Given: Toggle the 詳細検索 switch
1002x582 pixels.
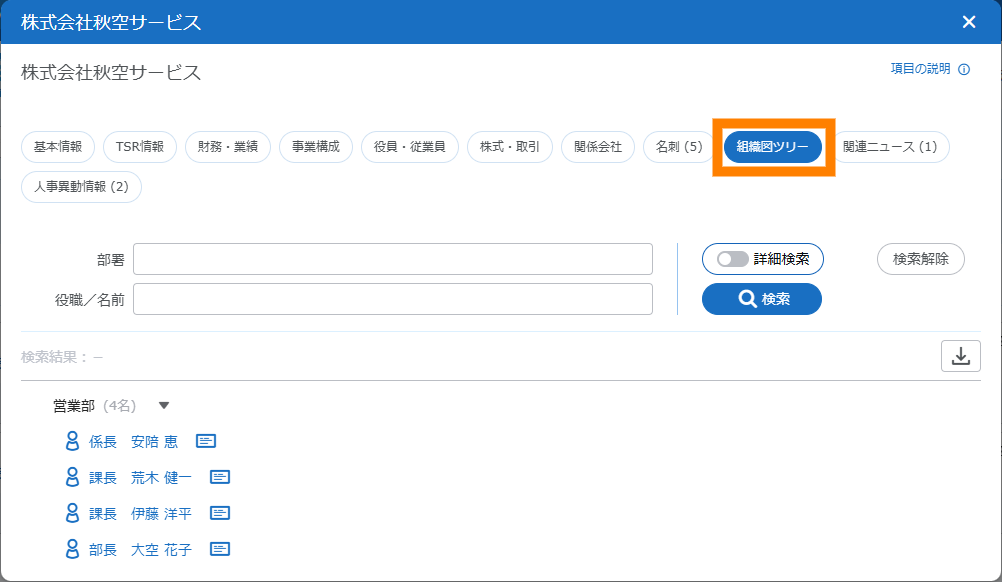Looking at the screenshot, I should tap(733, 259).
